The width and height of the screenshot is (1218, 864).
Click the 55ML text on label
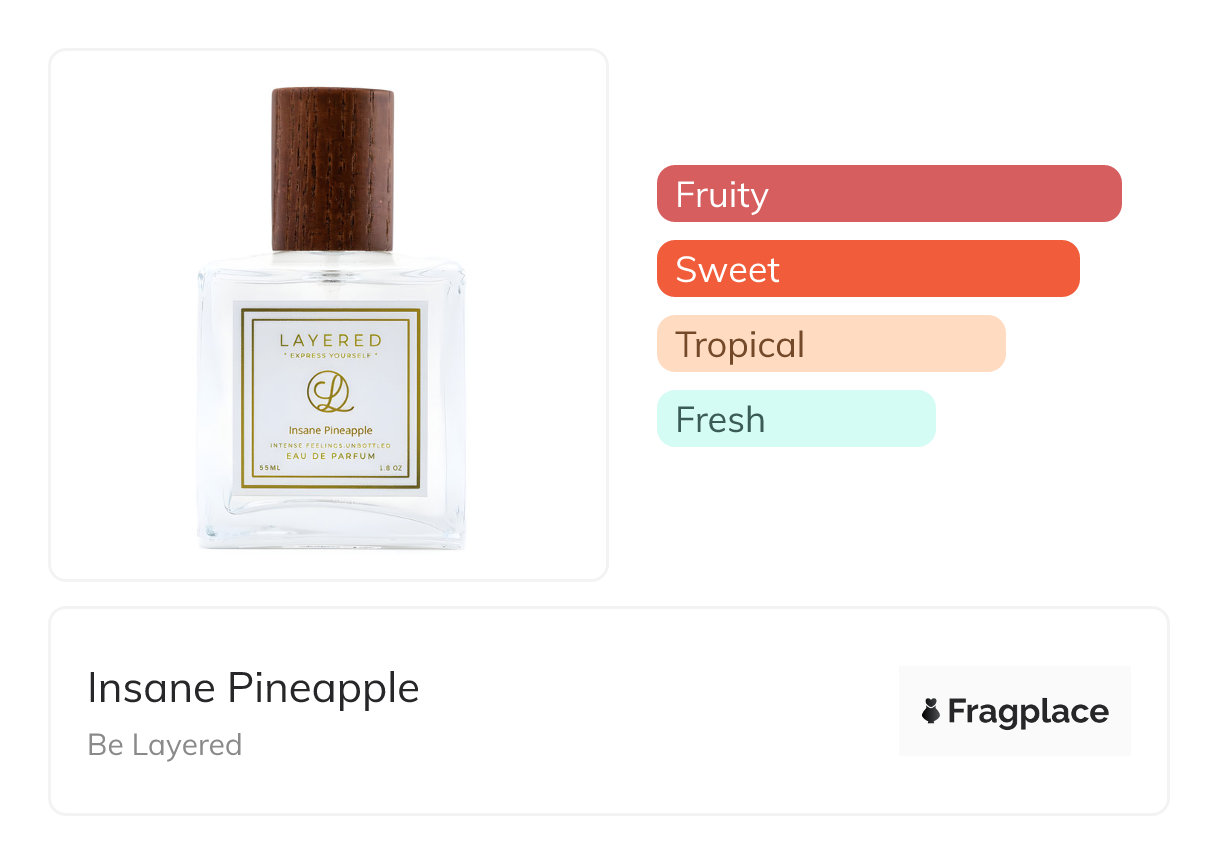coord(269,468)
